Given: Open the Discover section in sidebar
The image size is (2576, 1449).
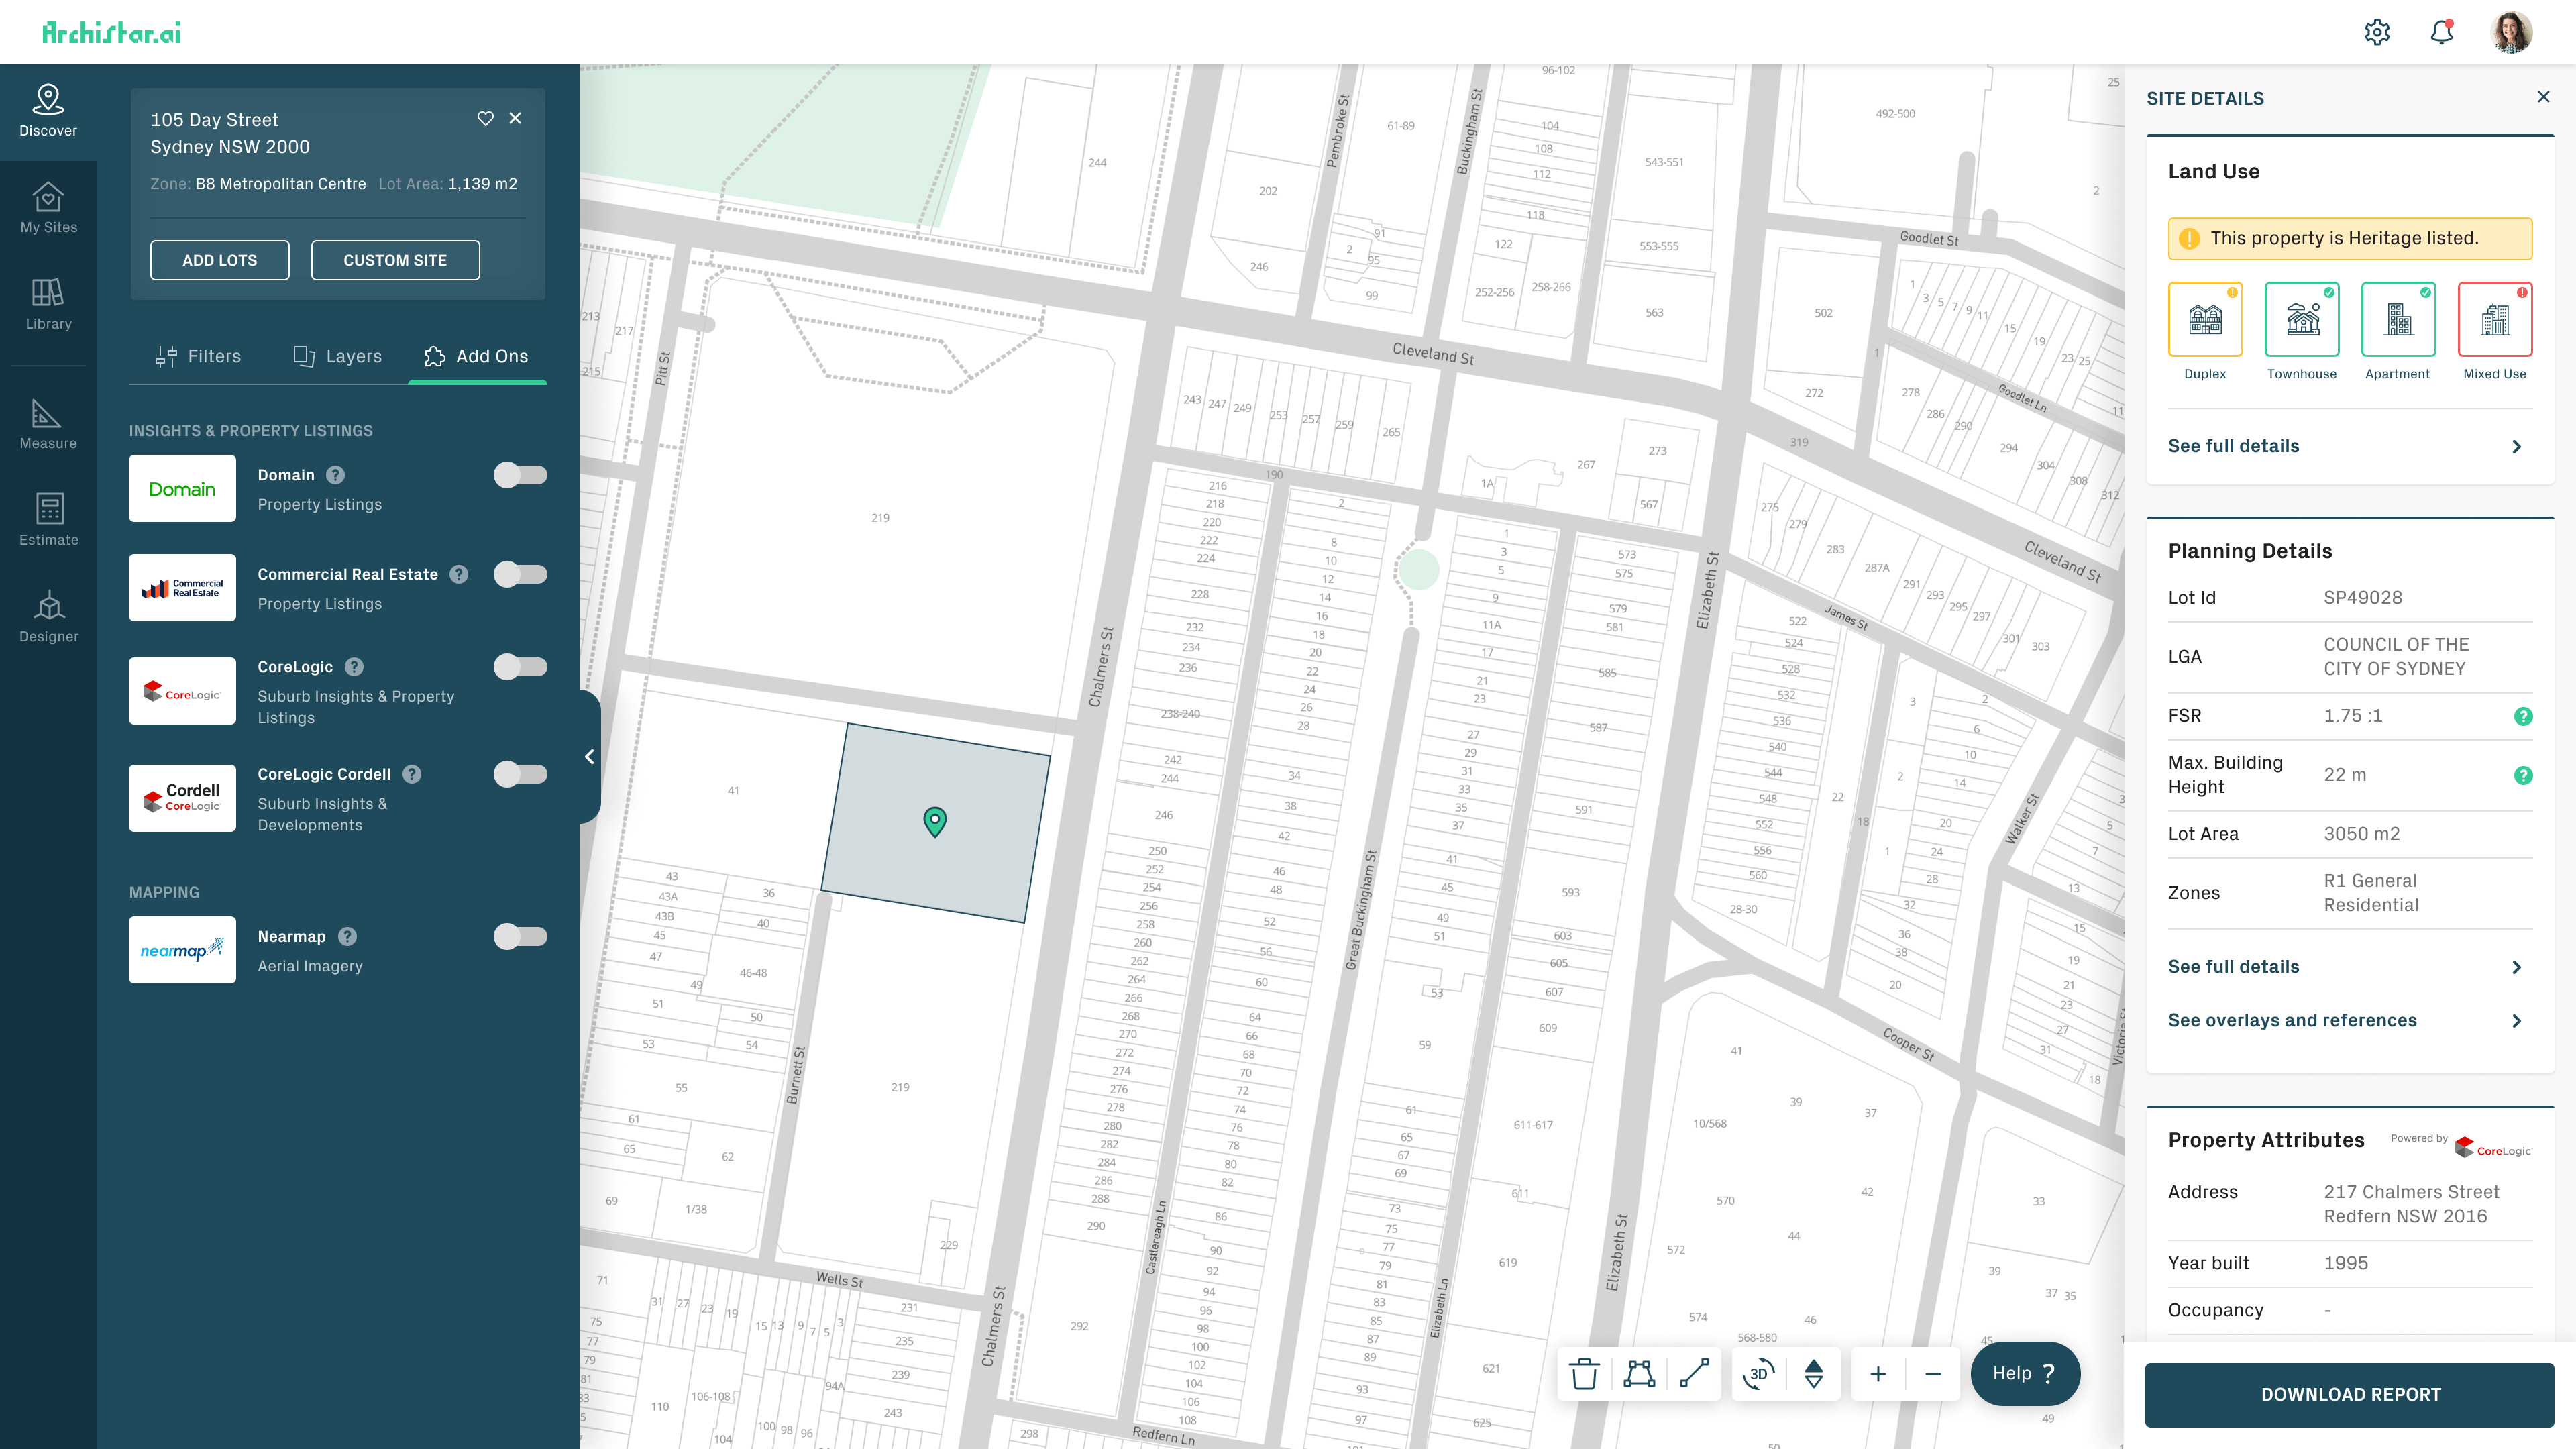Looking at the screenshot, I should coord(48,111).
